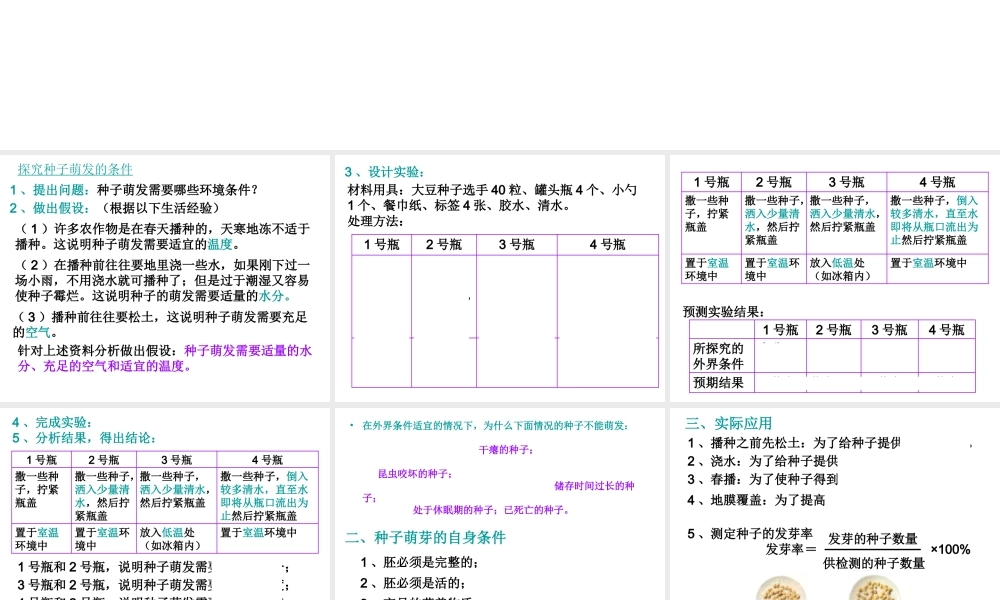Click the line 1、胚必须是完整的
The height and width of the screenshot is (600, 1000).
coord(420,562)
